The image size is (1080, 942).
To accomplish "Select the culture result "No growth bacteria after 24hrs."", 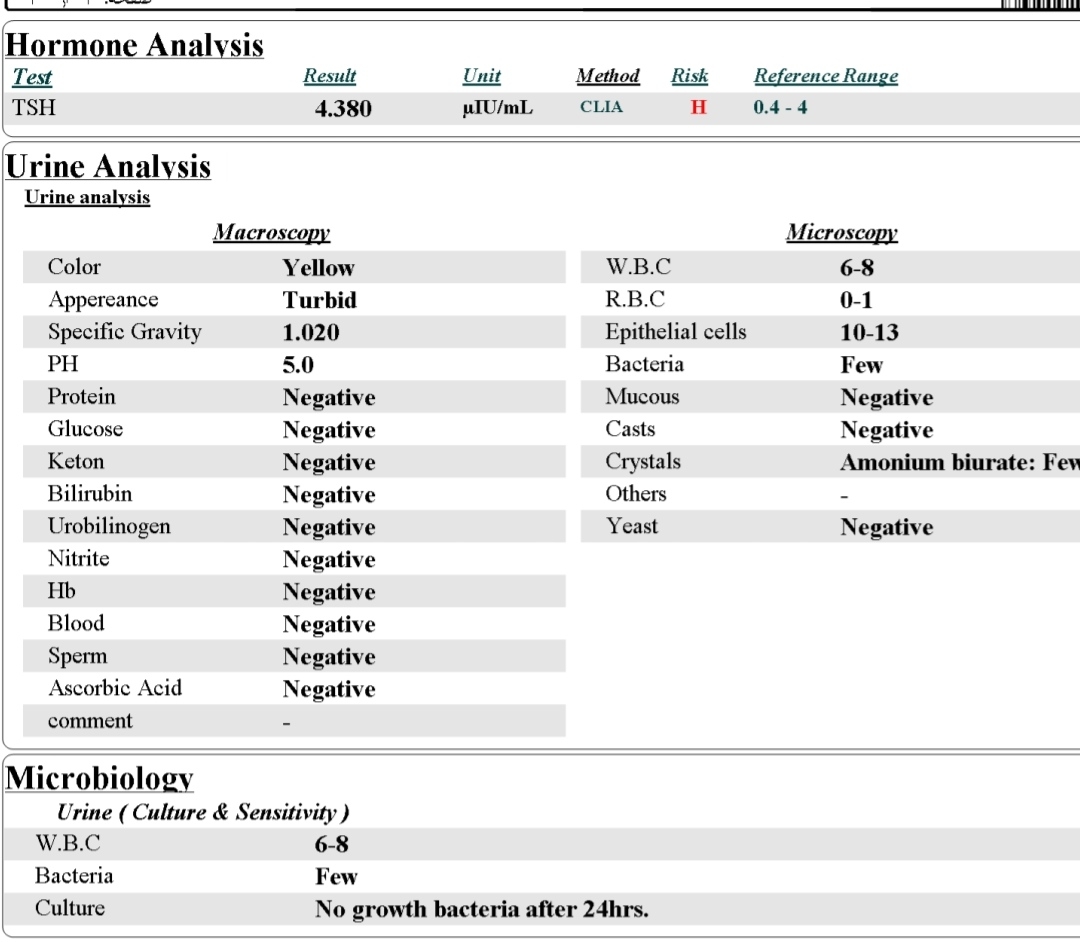I will point(482,910).
